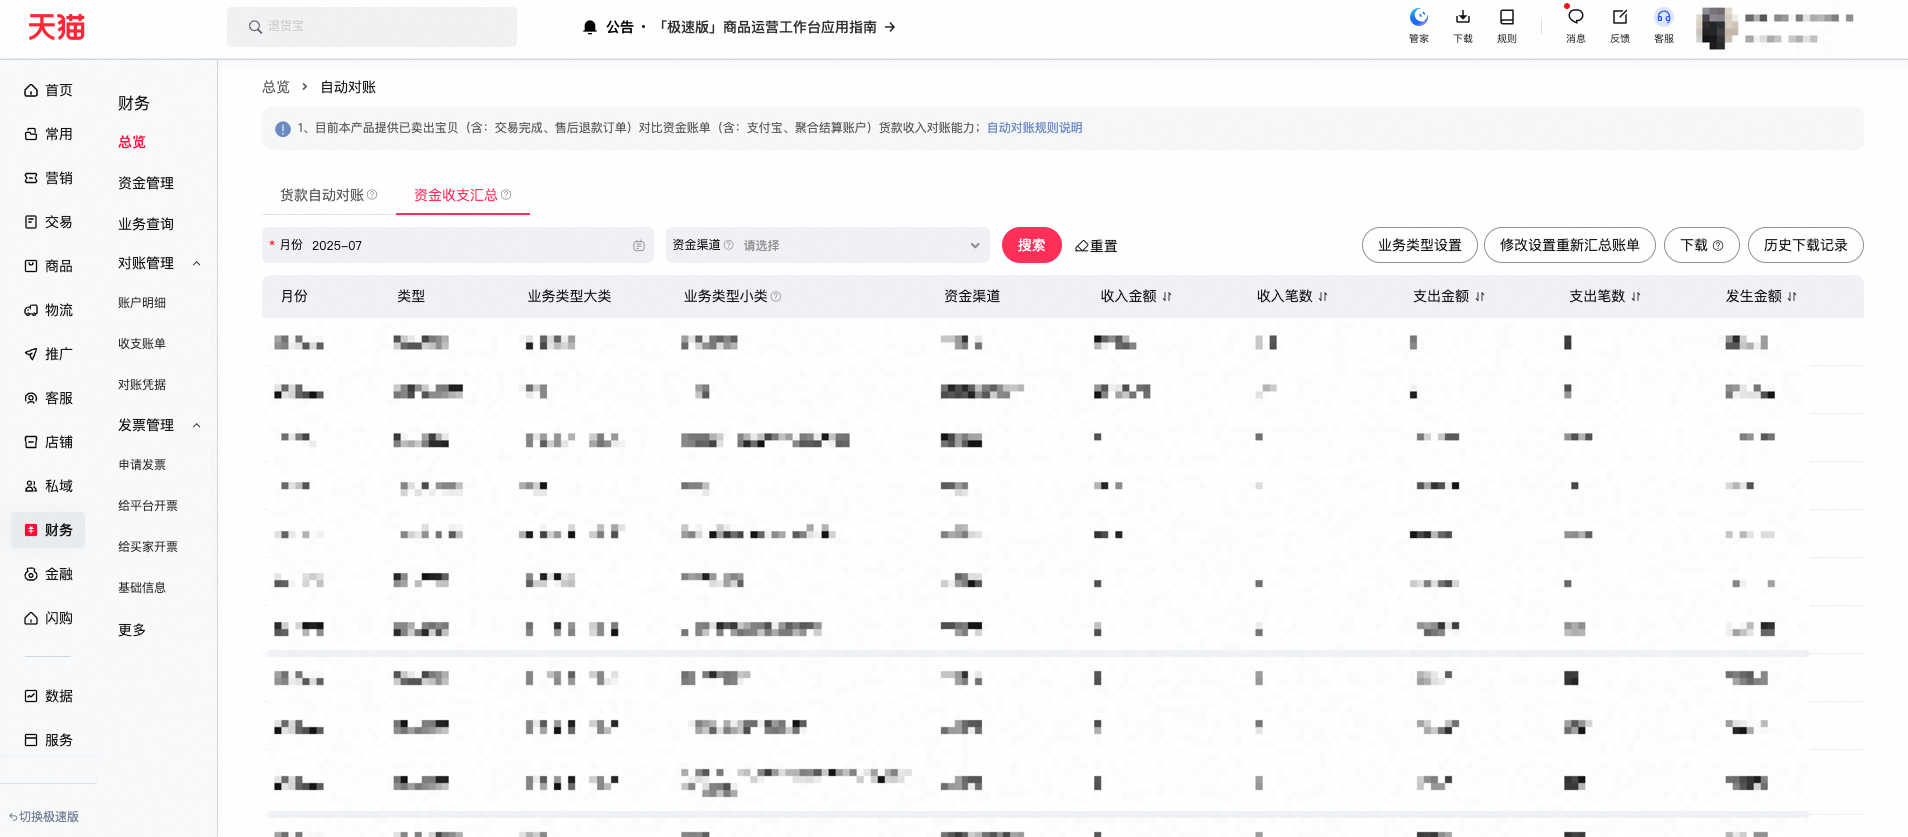Collapse the 发票管理 section
This screenshot has height=837, width=1908.
tap(196, 426)
